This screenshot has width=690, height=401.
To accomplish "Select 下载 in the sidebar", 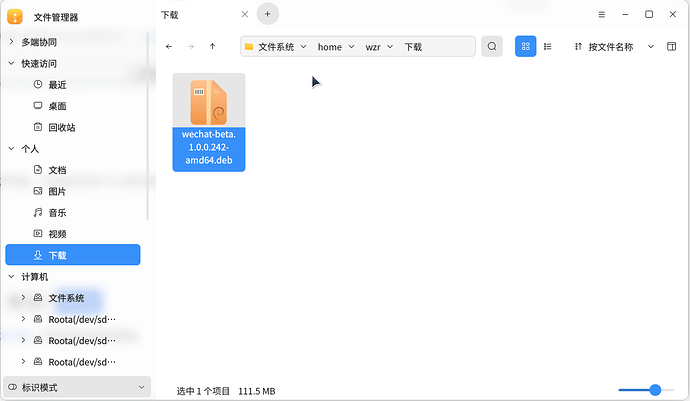I will [73, 255].
